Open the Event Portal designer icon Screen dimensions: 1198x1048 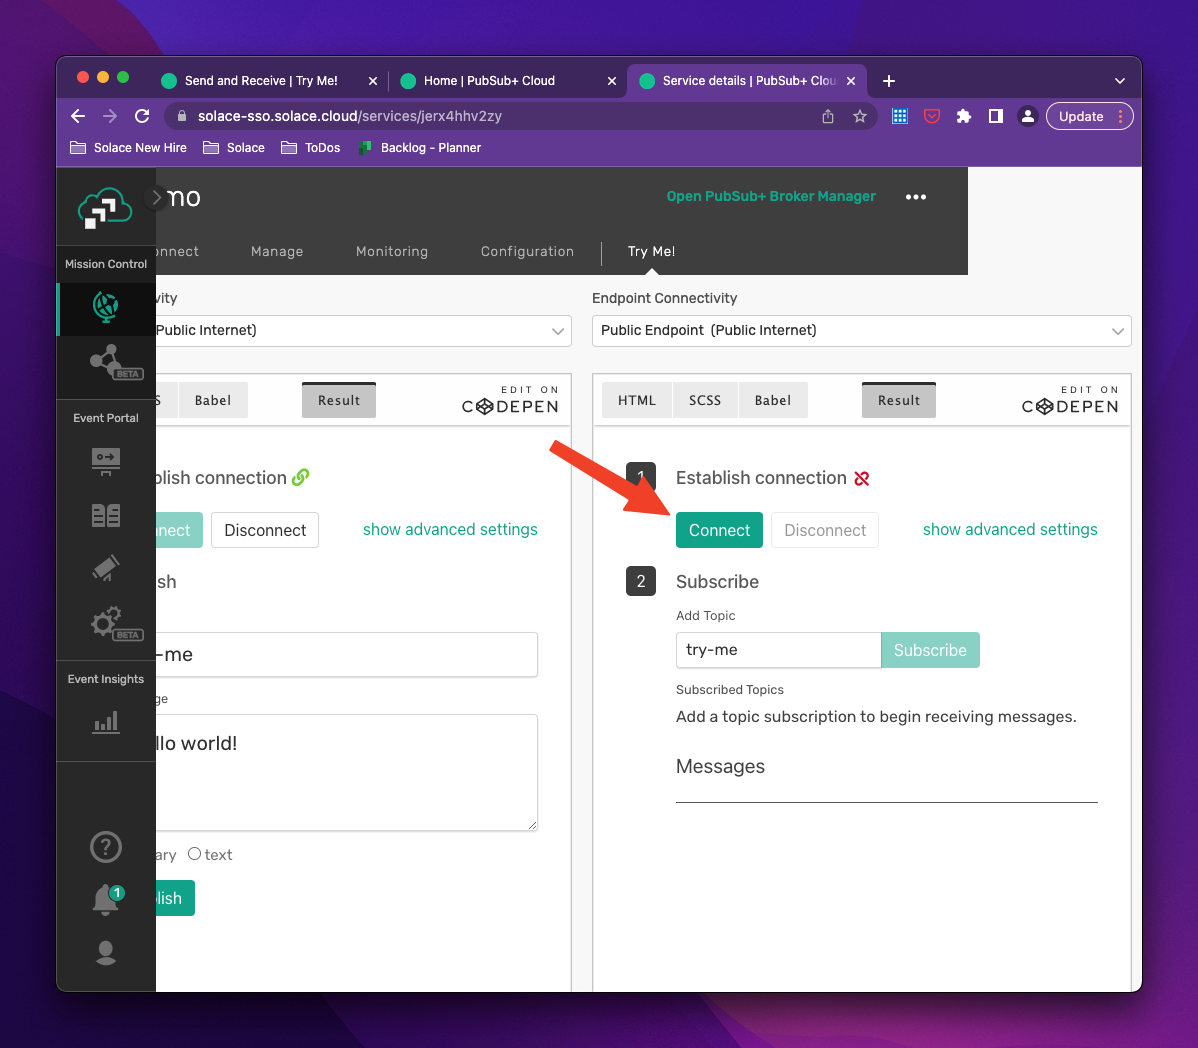106,459
